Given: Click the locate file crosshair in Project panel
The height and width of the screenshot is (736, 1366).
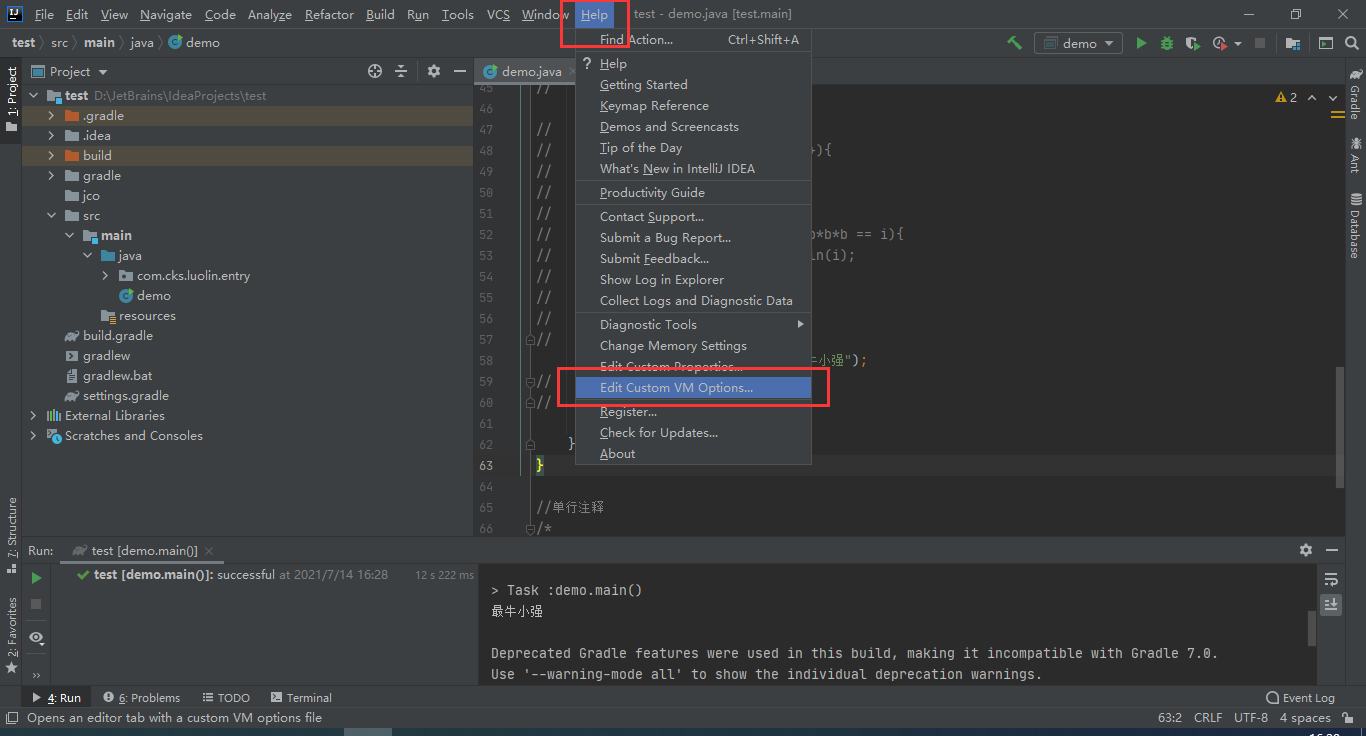Looking at the screenshot, I should (x=375, y=71).
